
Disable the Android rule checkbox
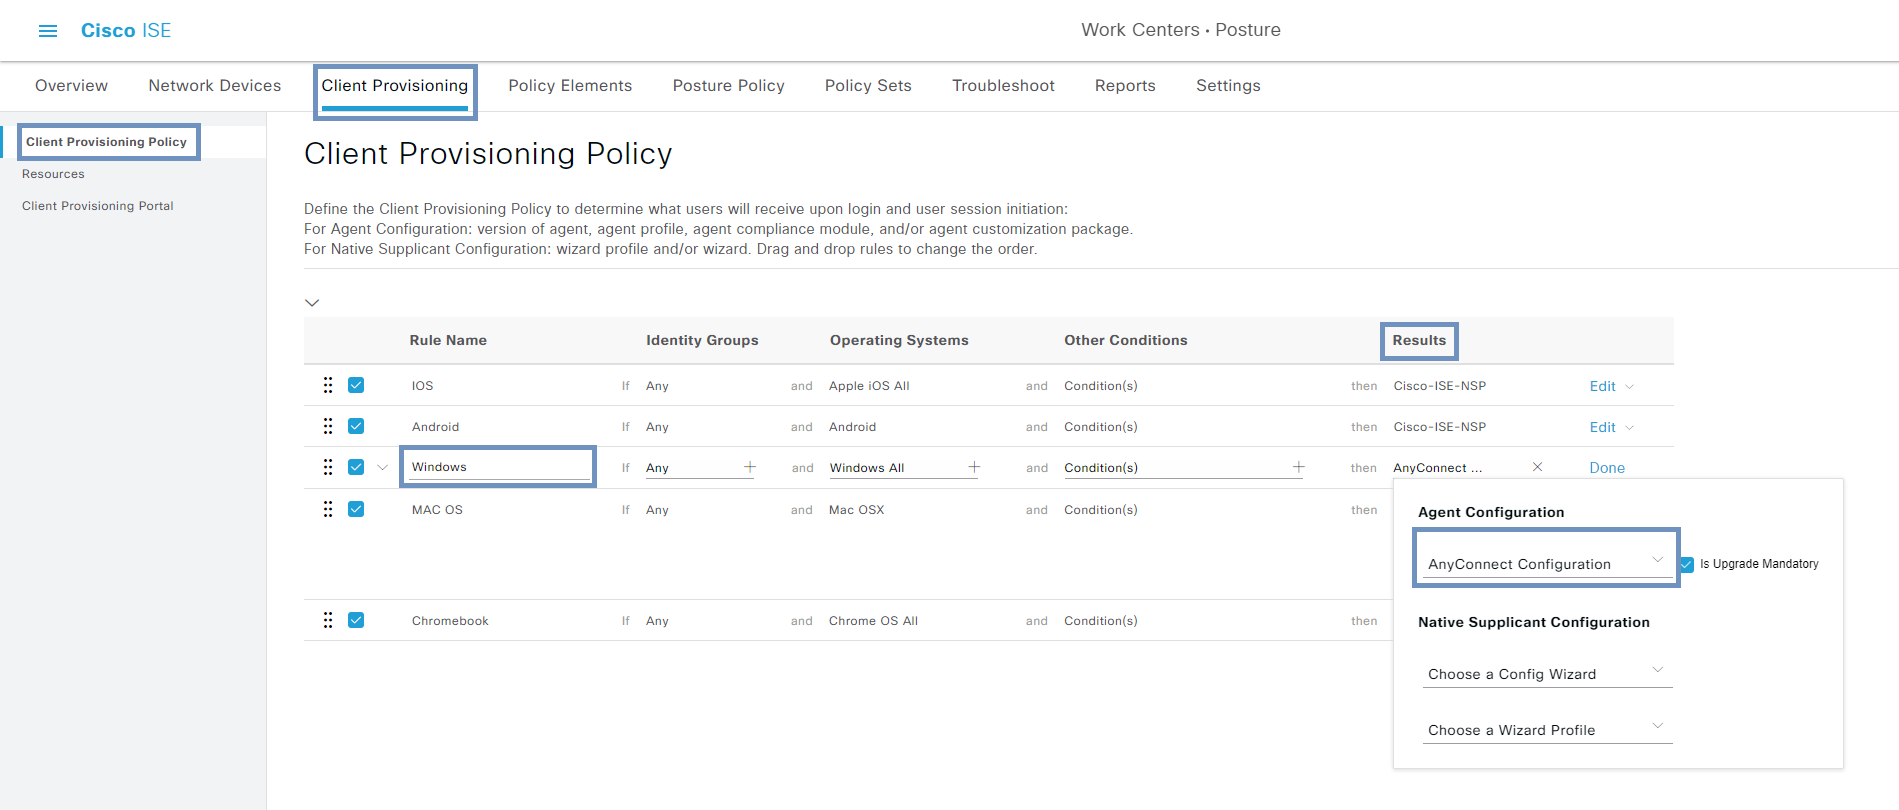[356, 426]
